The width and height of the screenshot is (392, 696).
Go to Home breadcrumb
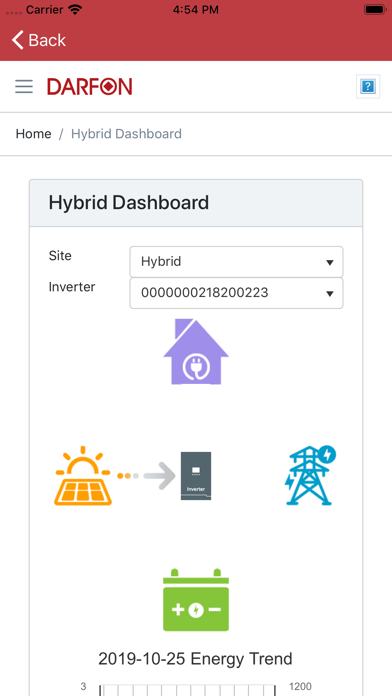tap(33, 134)
